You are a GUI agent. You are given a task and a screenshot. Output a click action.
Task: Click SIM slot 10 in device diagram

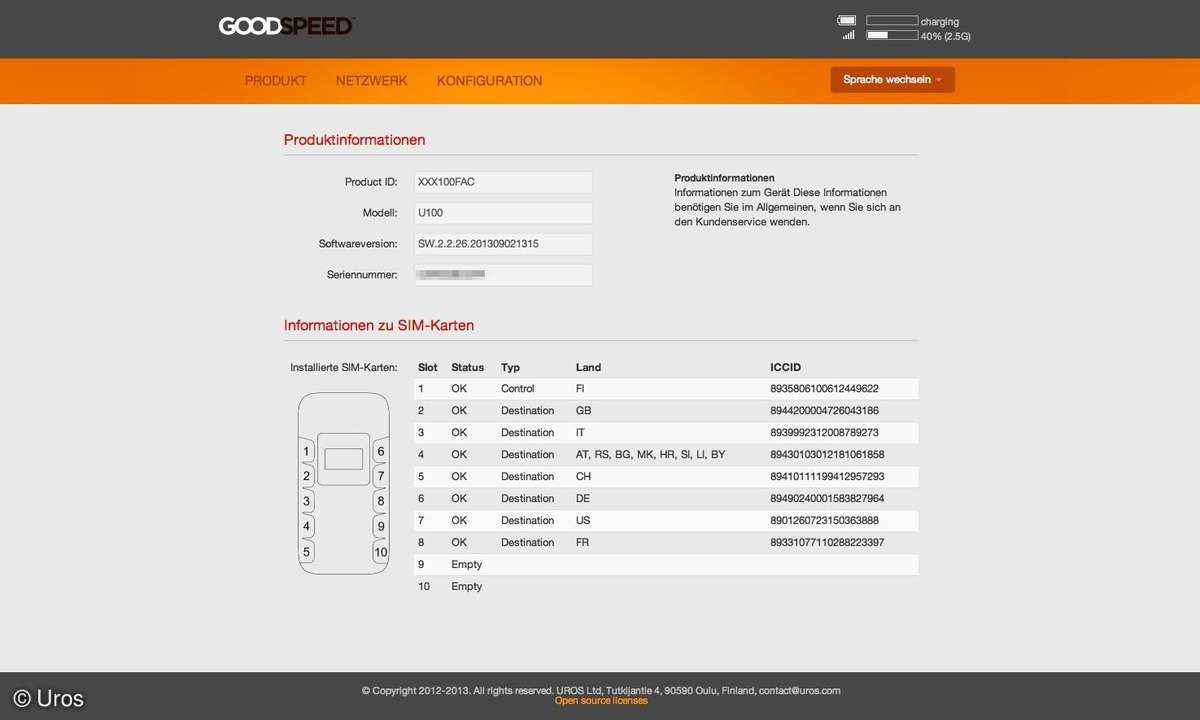pyautogui.click(x=381, y=551)
